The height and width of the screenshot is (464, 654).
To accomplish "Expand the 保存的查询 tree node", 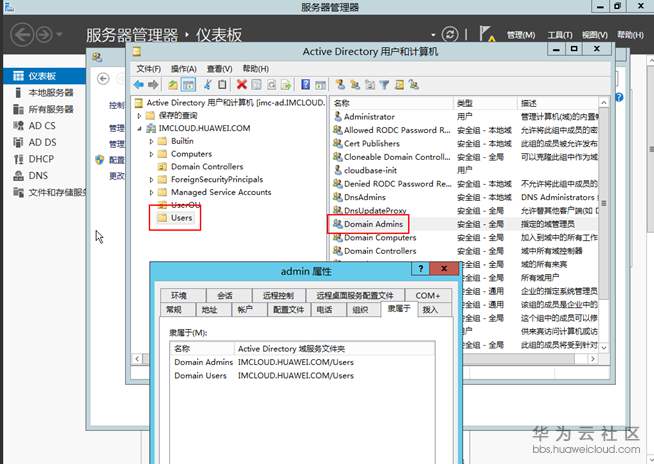I will (140, 116).
